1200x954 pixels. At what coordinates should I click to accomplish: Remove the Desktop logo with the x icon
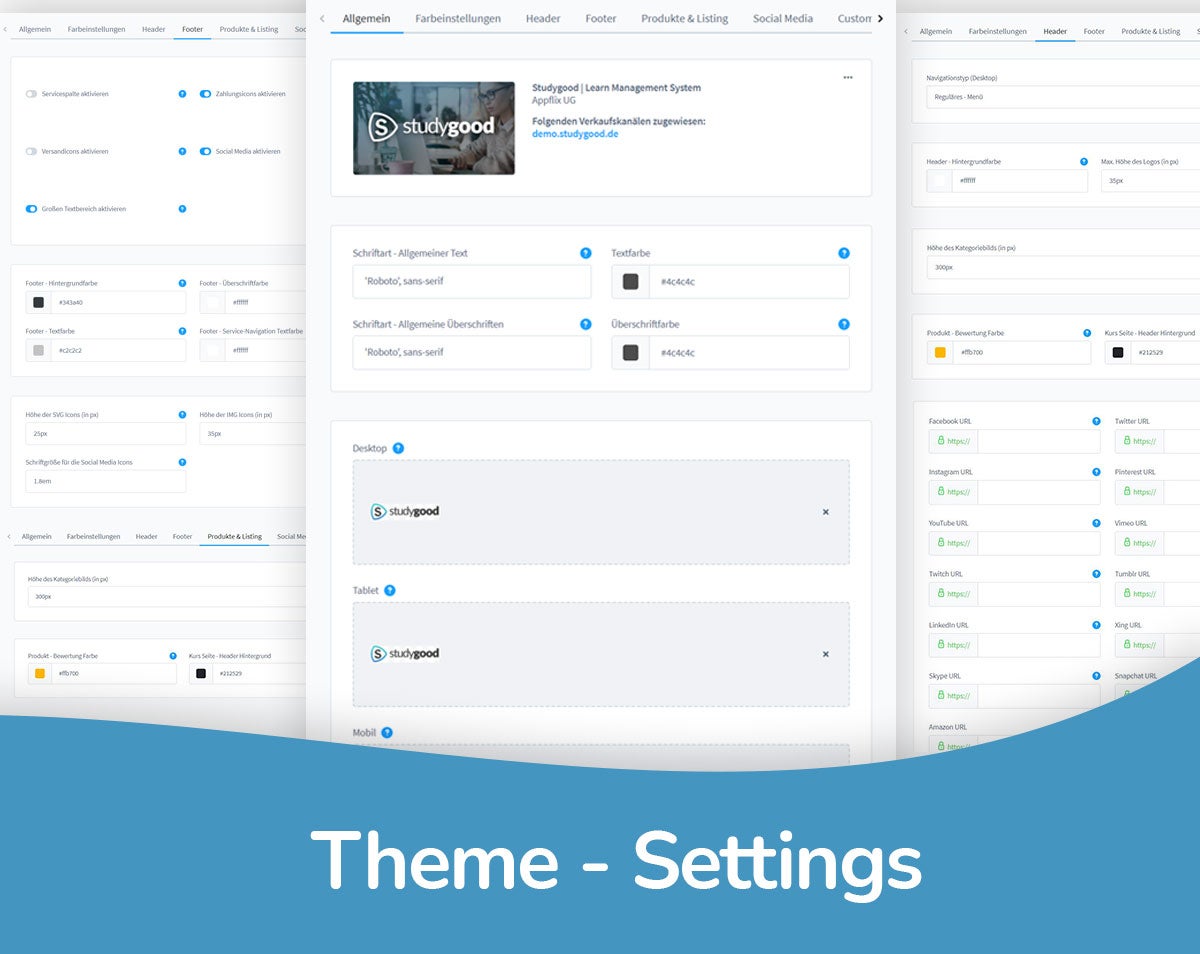825,512
